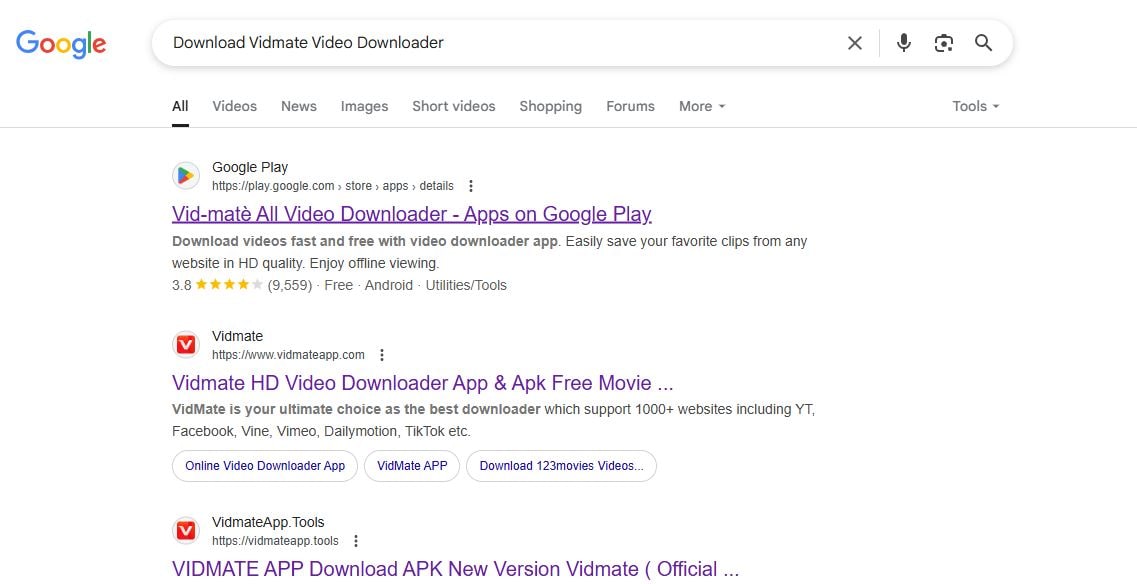The image size is (1137, 584).
Task: Open VIDMATE APP Download APK New Version link
Action: coord(455,569)
